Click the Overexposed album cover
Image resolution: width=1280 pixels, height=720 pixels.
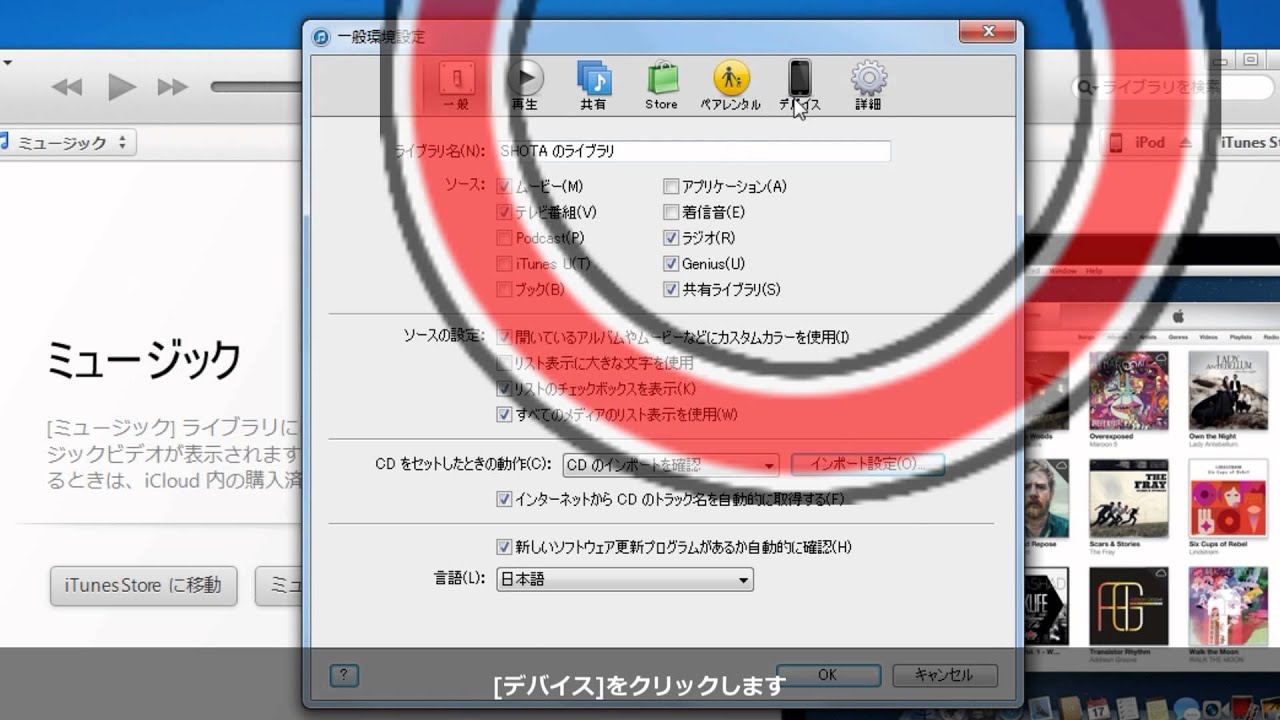1128,390
